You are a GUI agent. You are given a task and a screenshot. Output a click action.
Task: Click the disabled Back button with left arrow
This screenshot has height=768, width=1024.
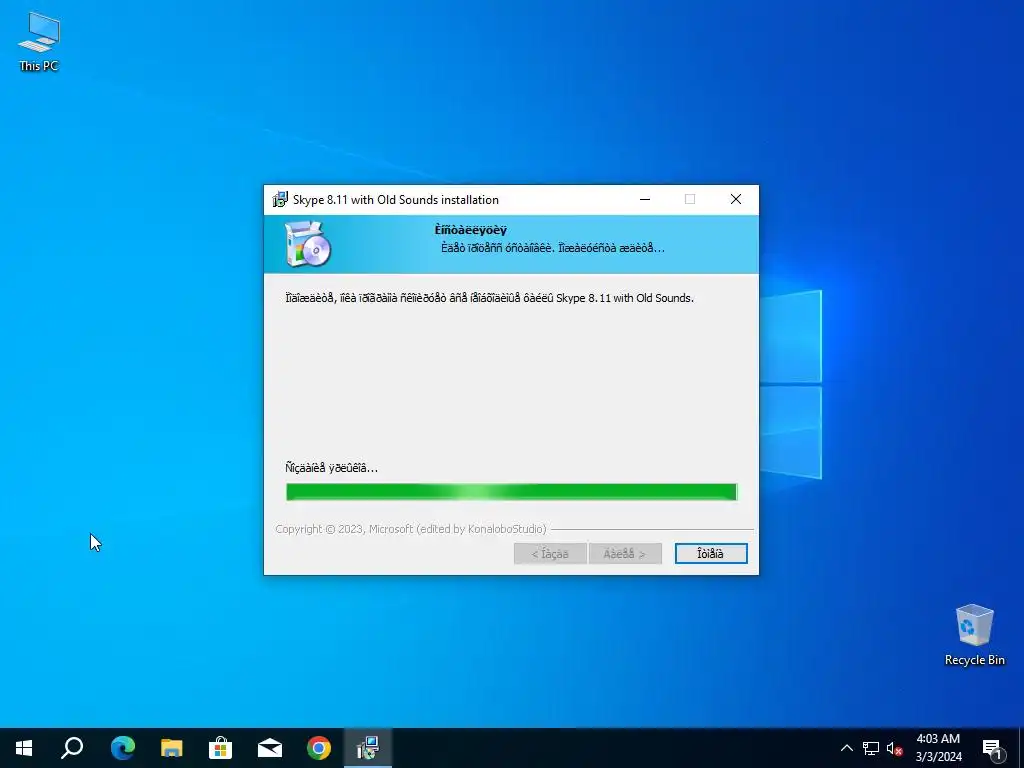[x=550, y=553]
